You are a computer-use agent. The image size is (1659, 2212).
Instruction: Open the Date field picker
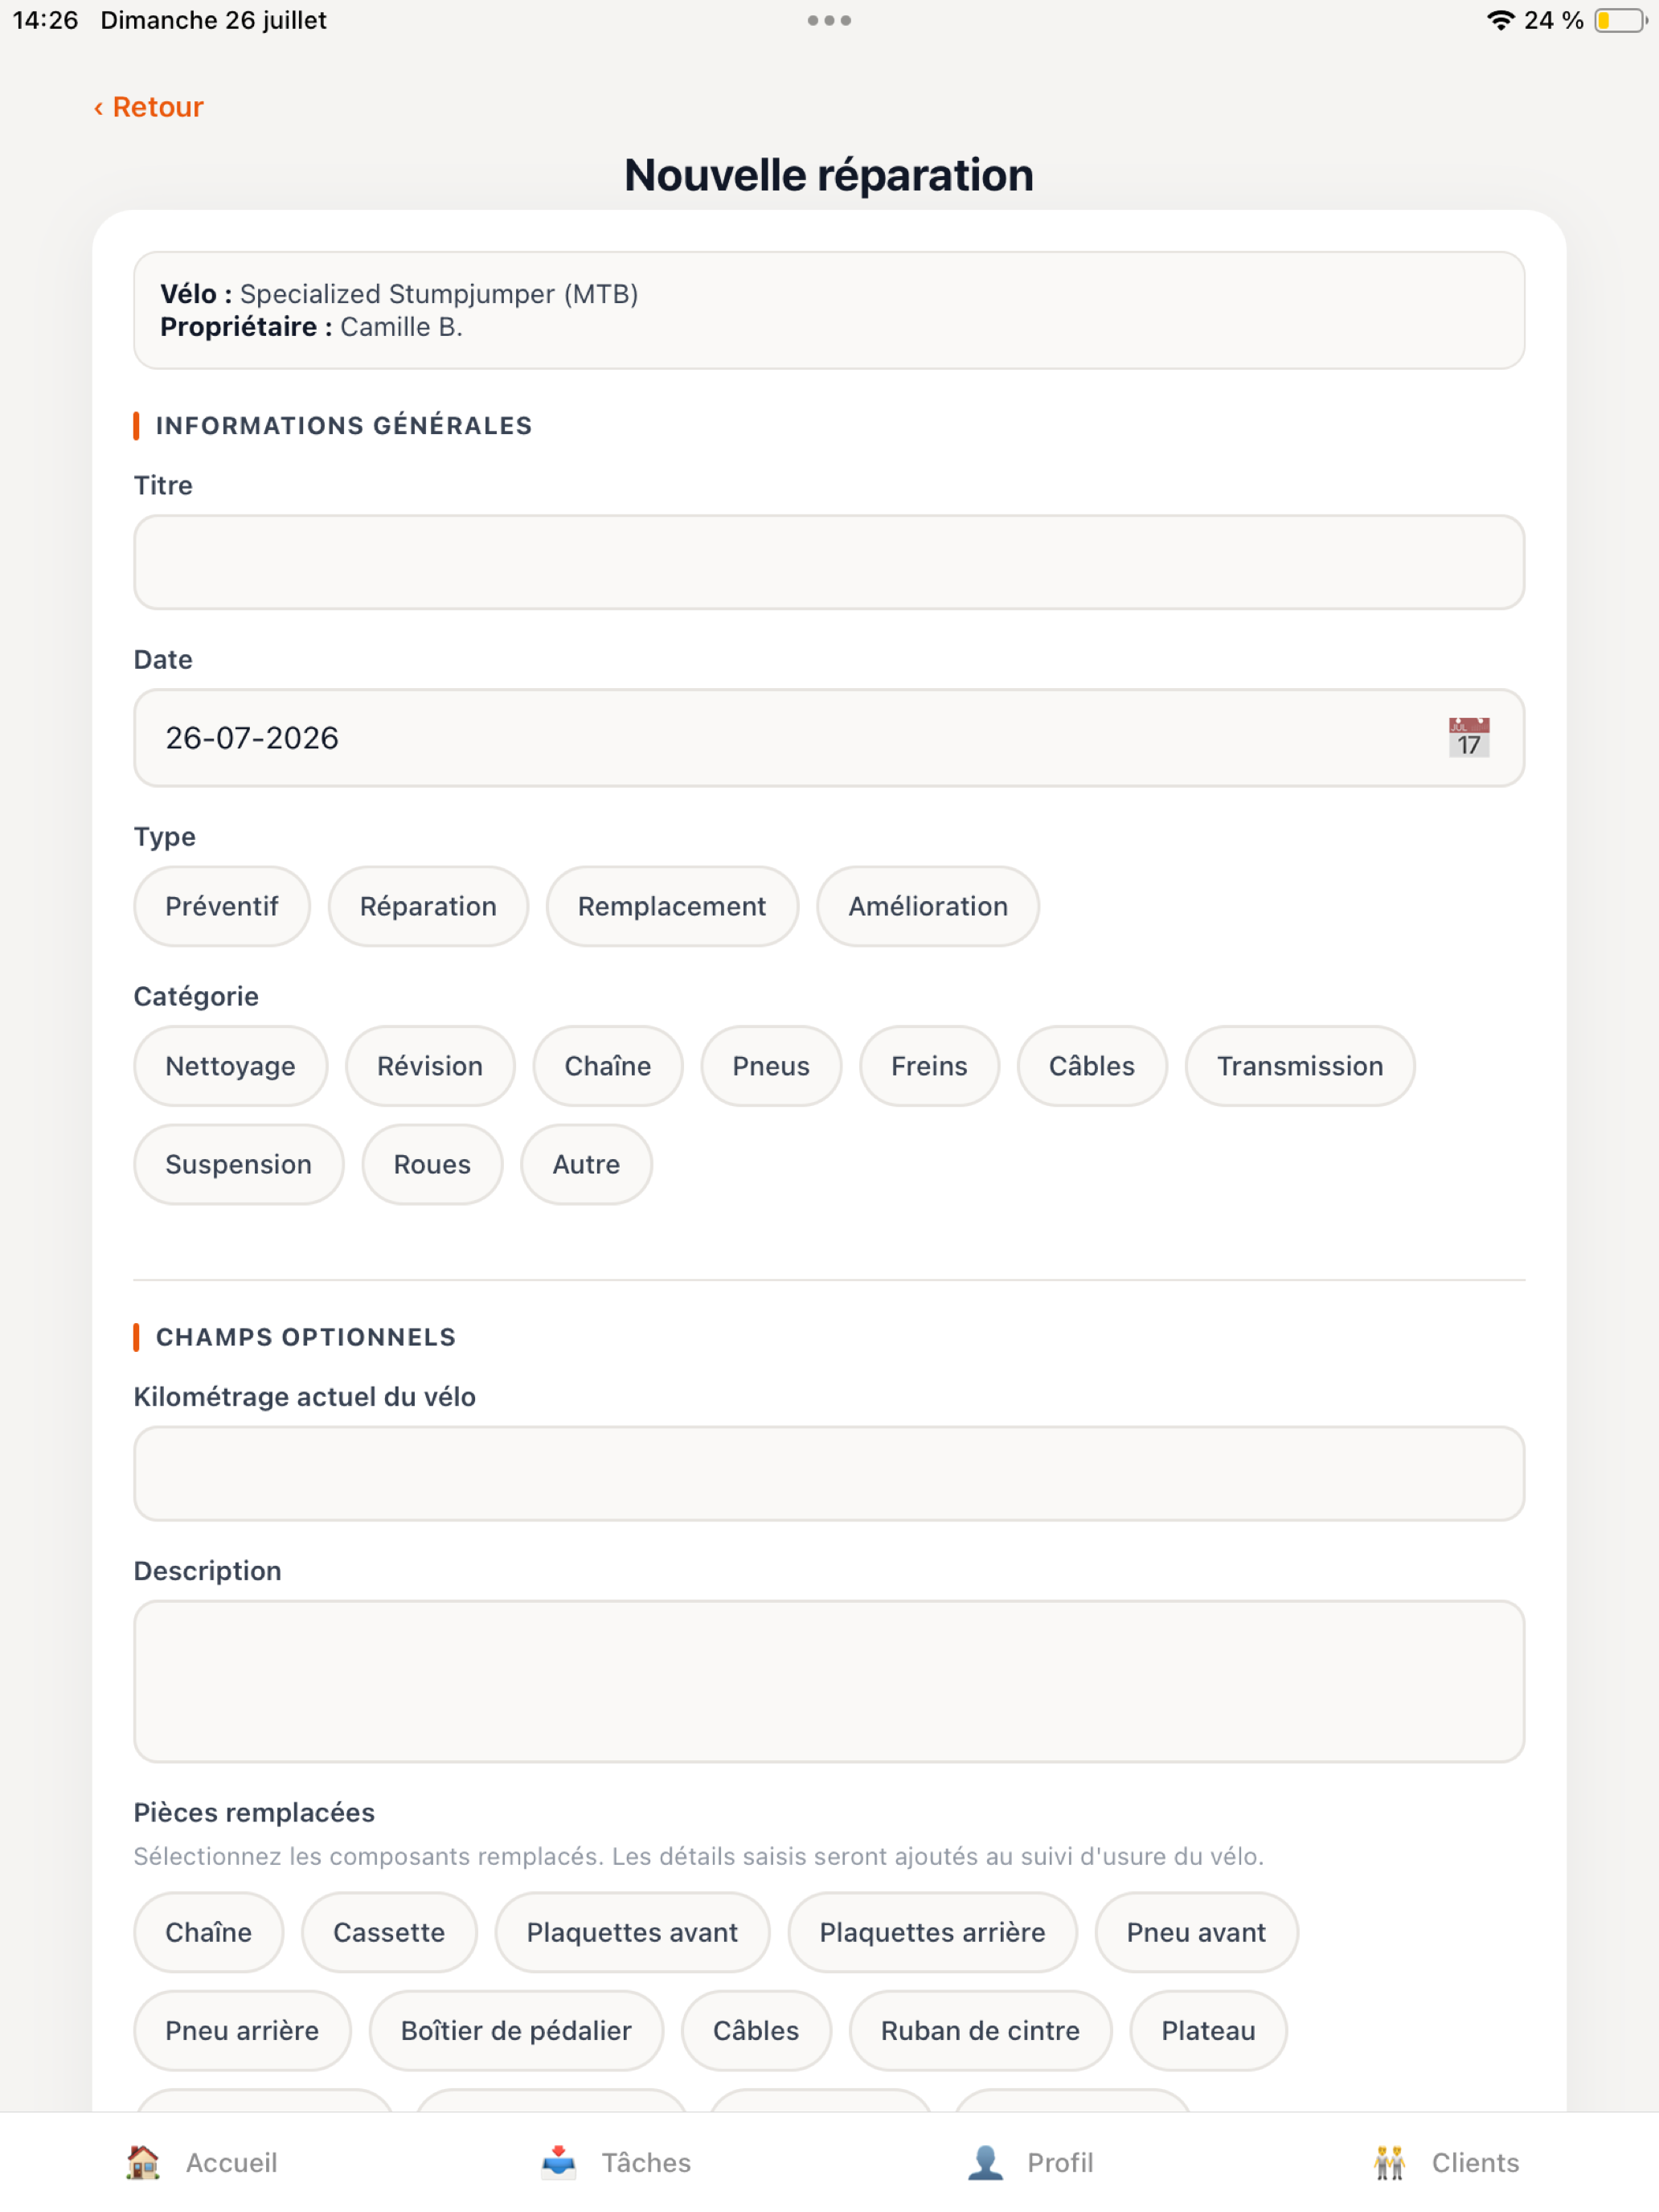pos(829,738)
